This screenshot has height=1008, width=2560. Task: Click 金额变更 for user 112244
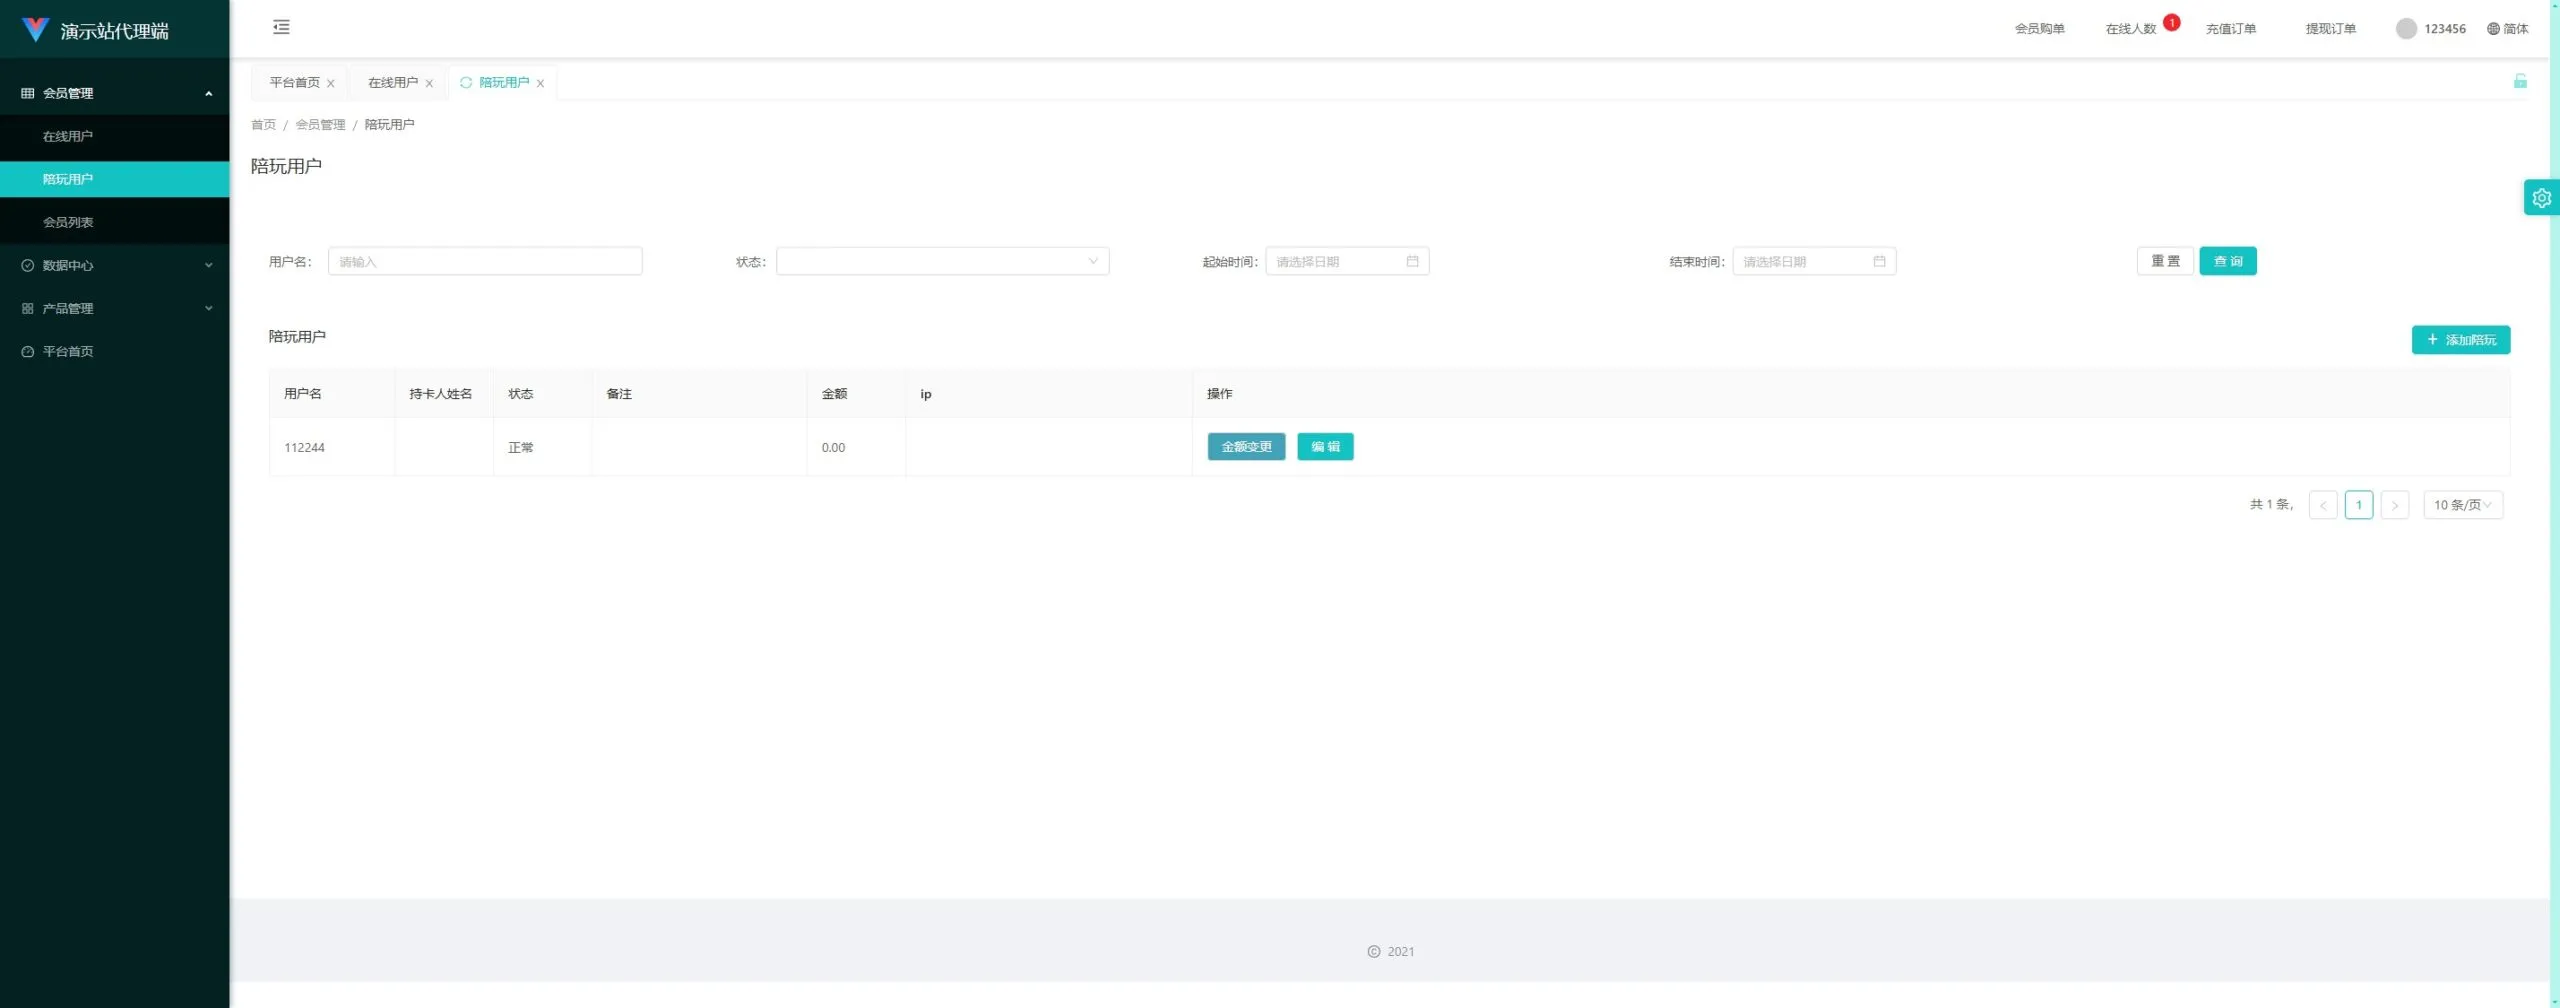[1246, 447]
